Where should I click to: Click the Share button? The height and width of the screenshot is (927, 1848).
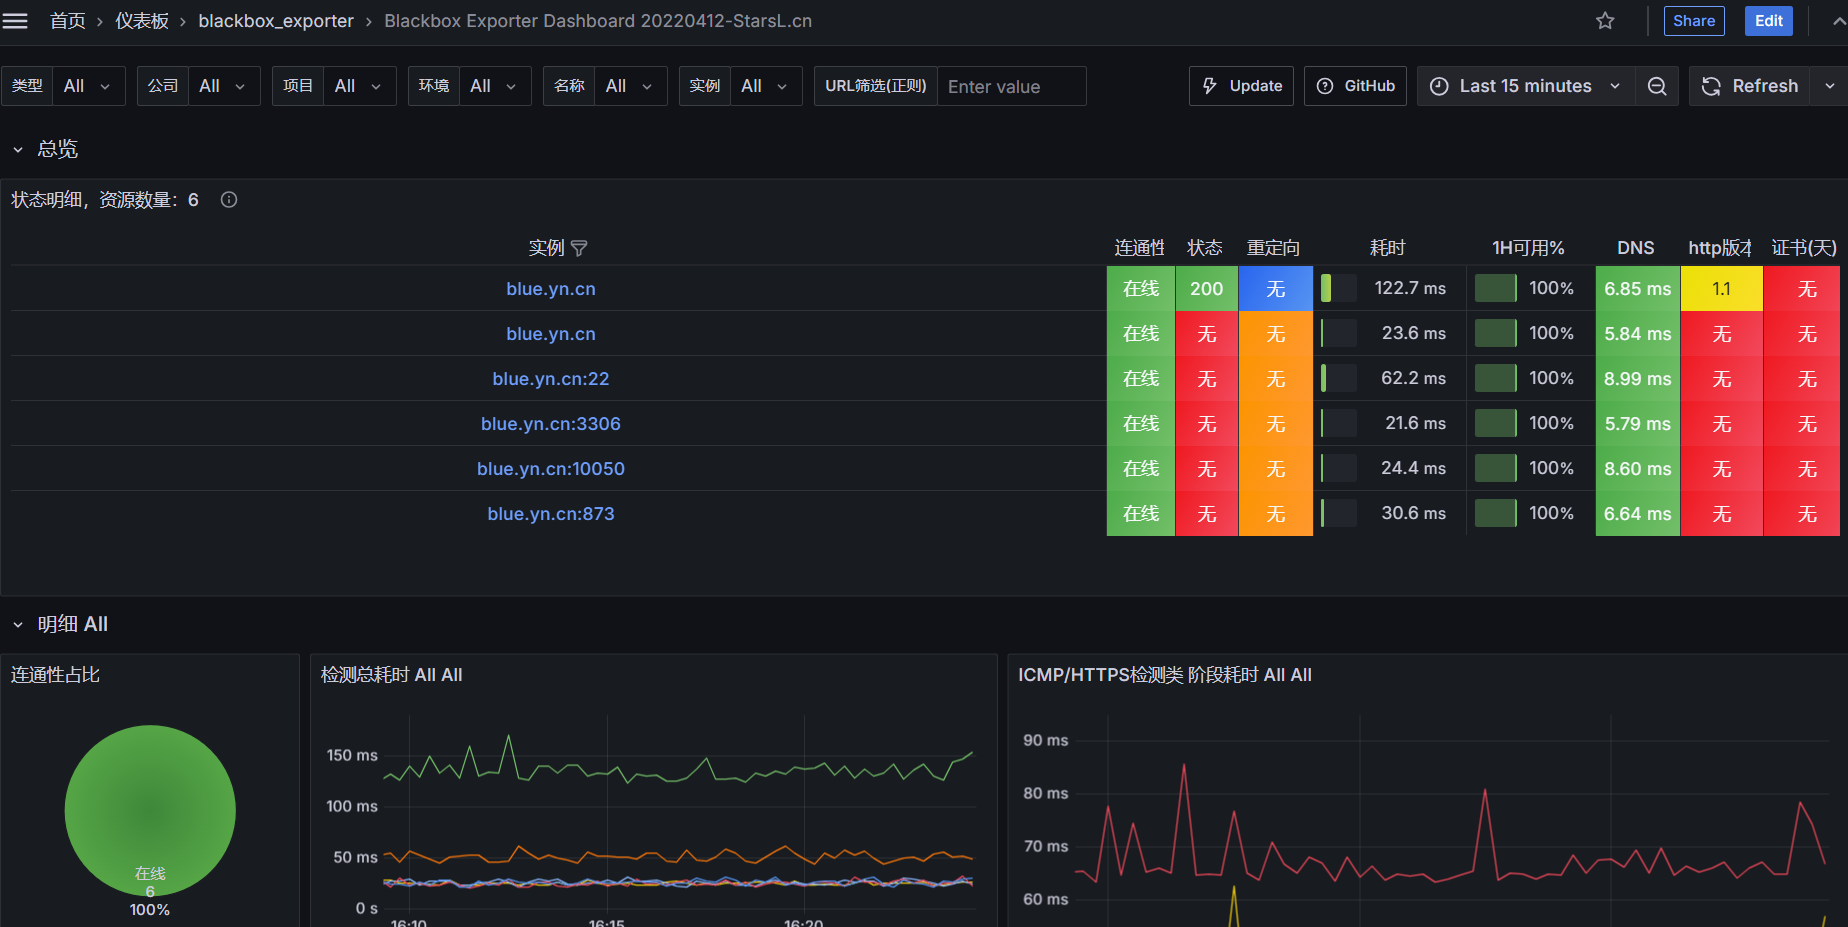[x=1694, y=21]
